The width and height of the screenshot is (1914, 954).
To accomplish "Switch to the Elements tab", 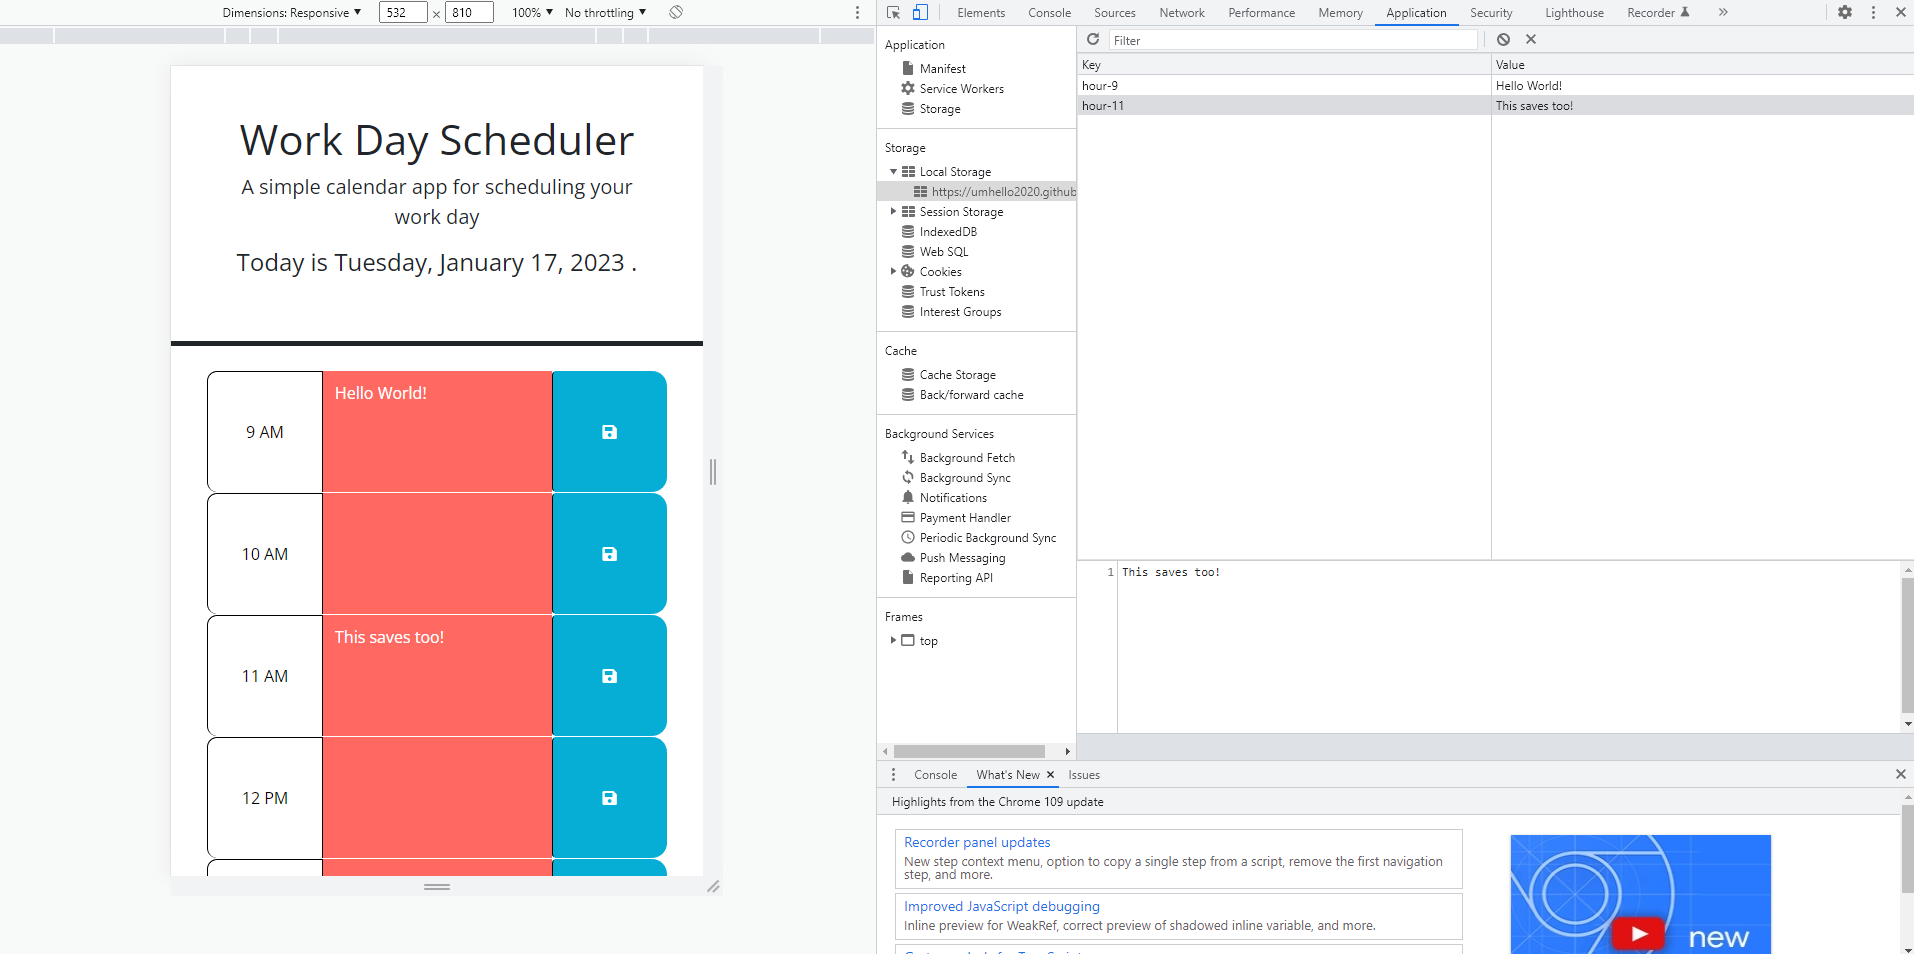I will coord(981,13).
